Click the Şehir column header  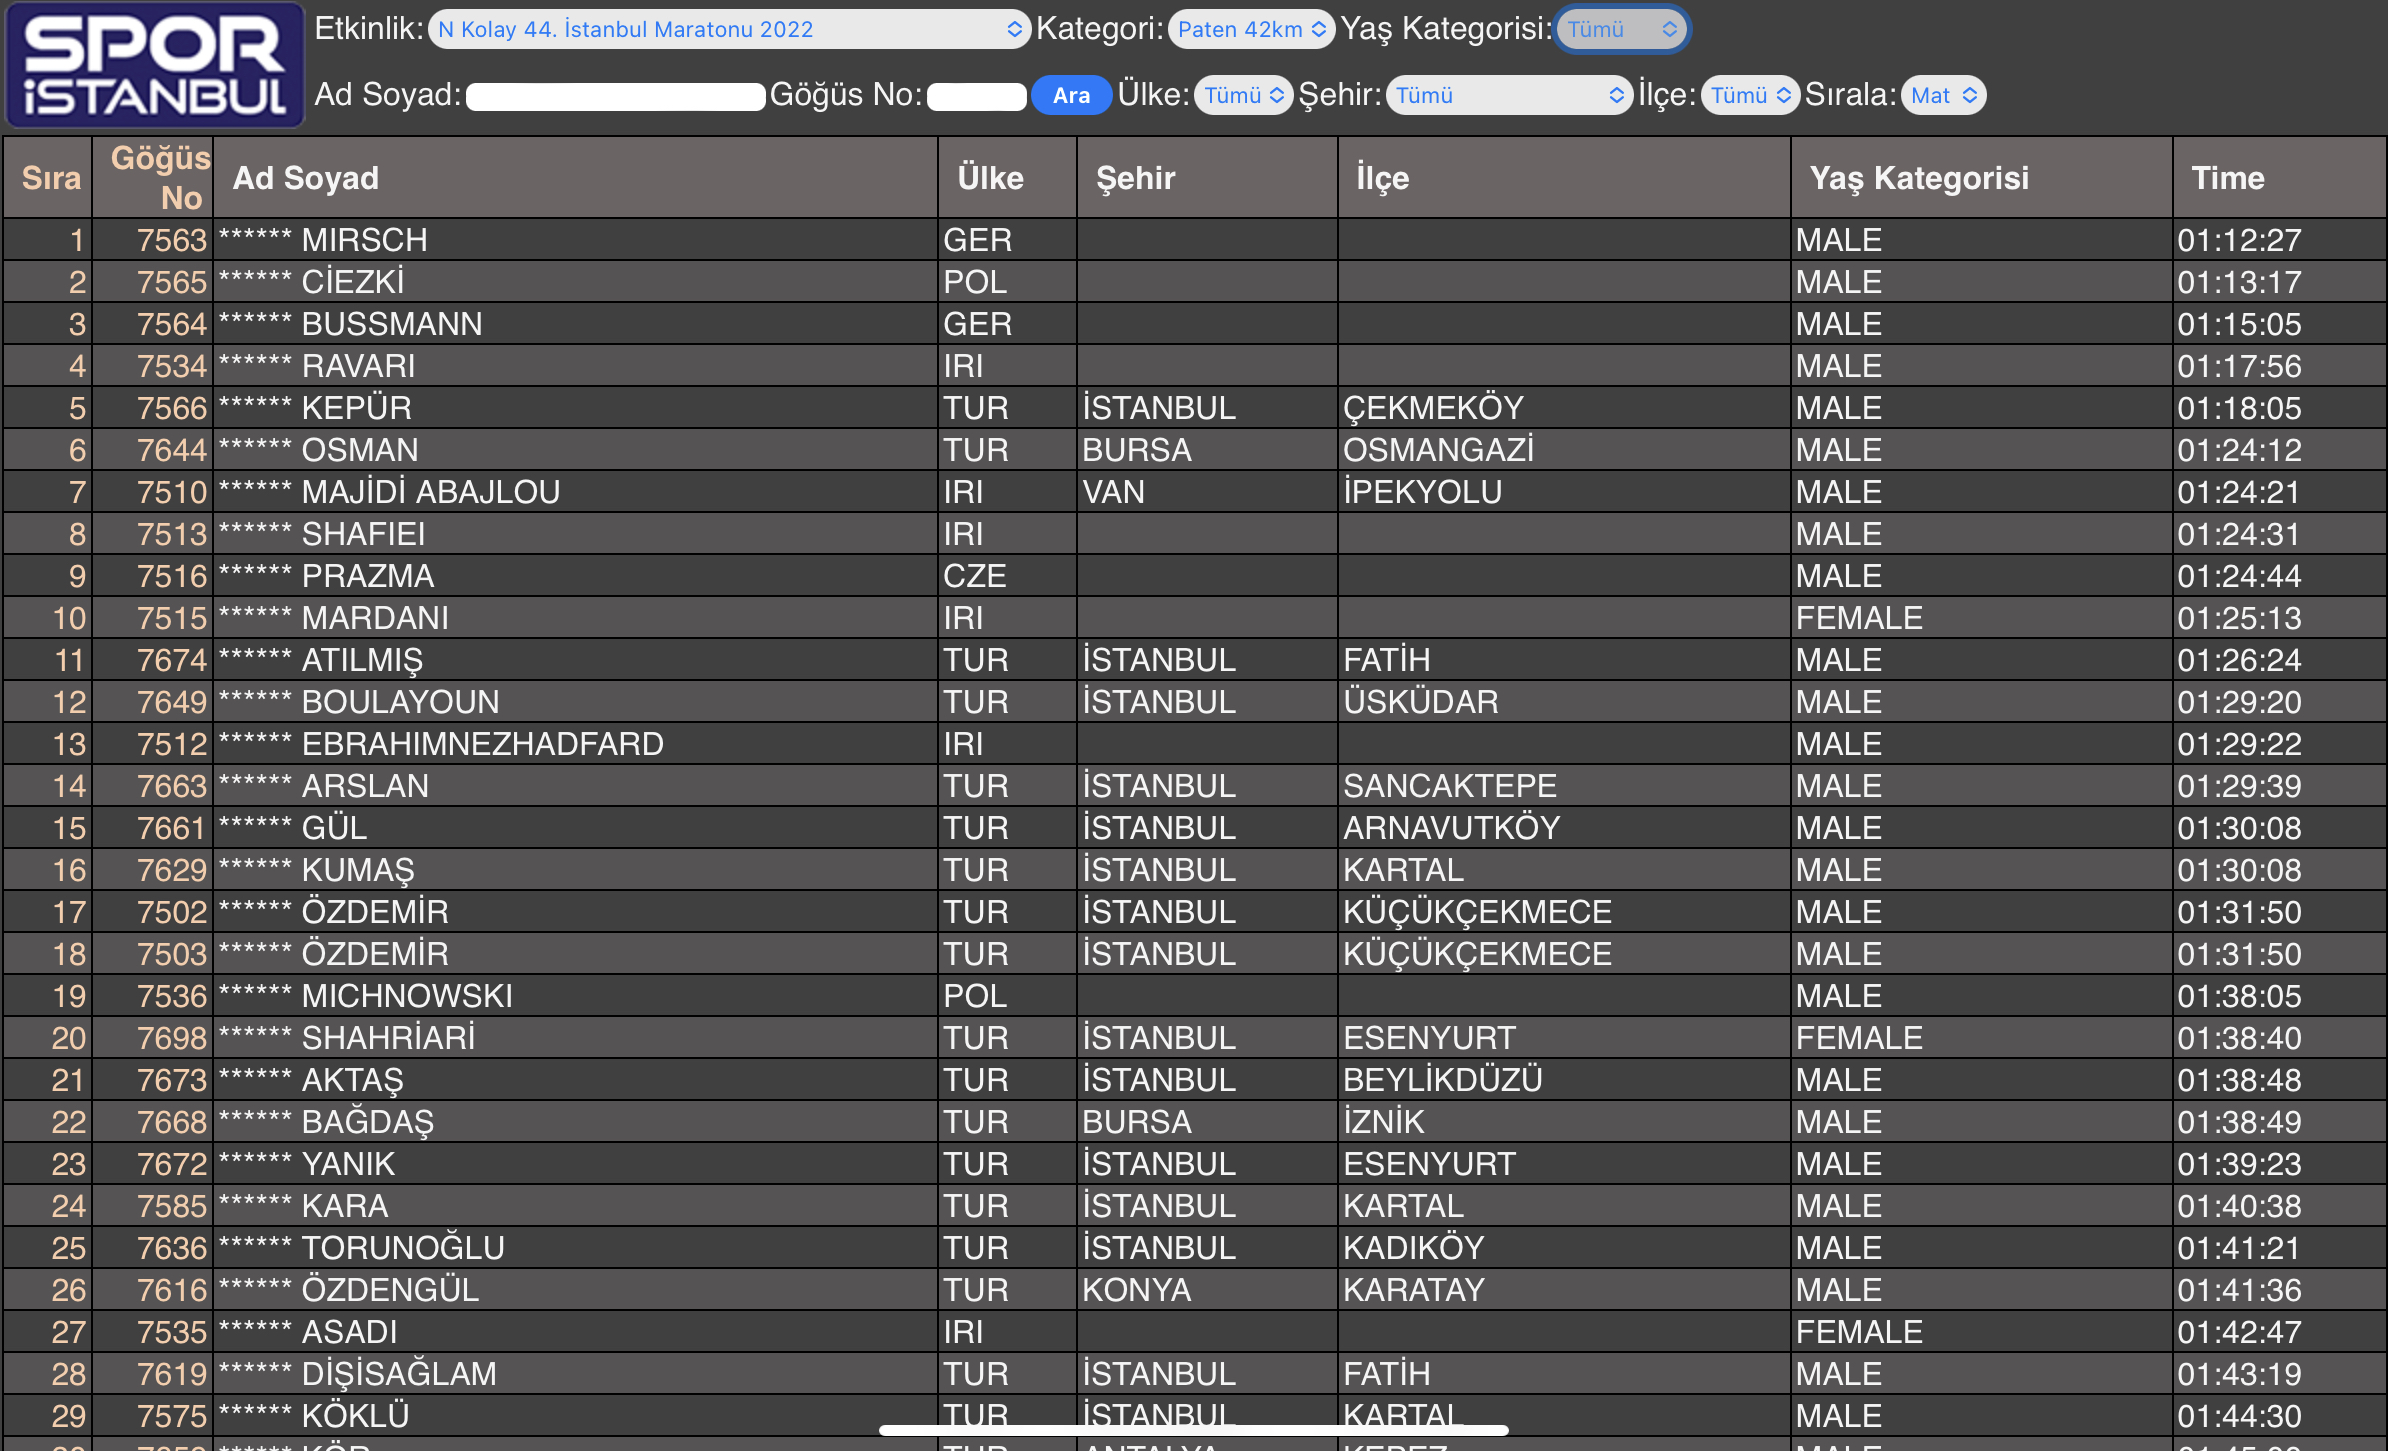1207,178
